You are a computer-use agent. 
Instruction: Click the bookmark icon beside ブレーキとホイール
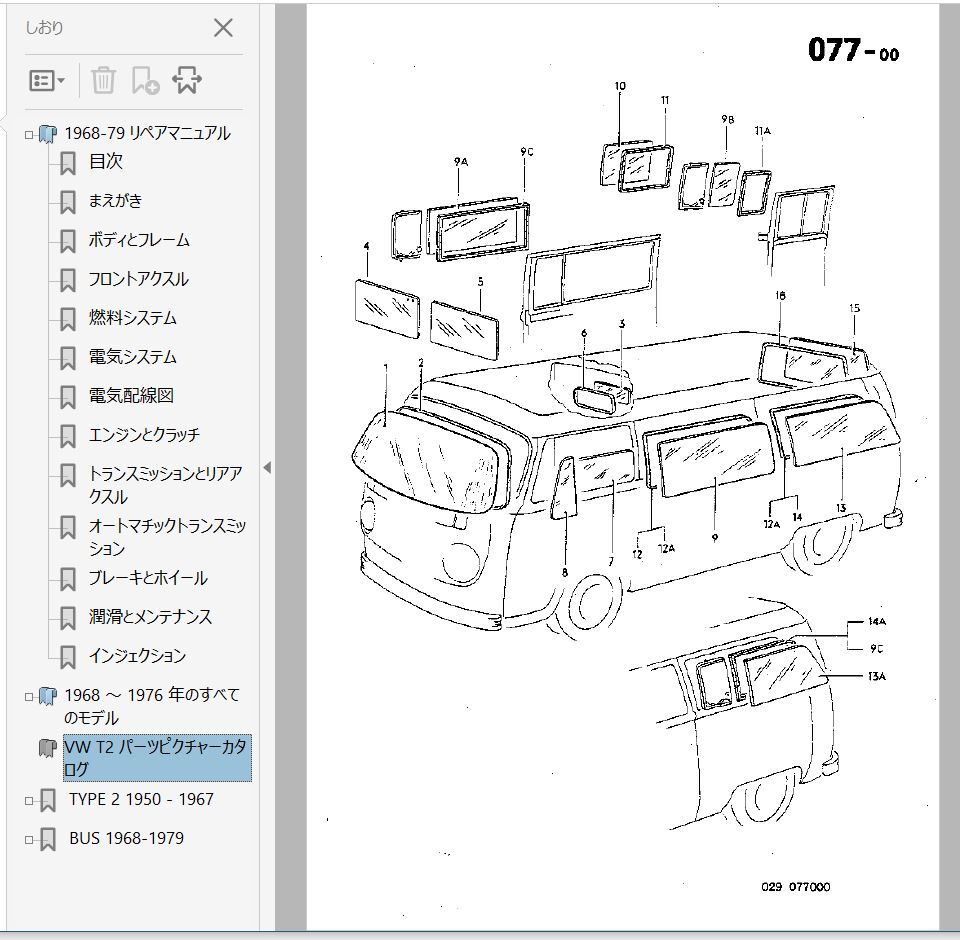point(67,580)
